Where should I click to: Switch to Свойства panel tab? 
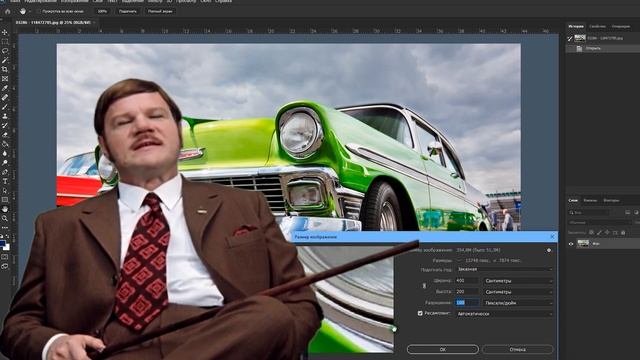(597, 26)
